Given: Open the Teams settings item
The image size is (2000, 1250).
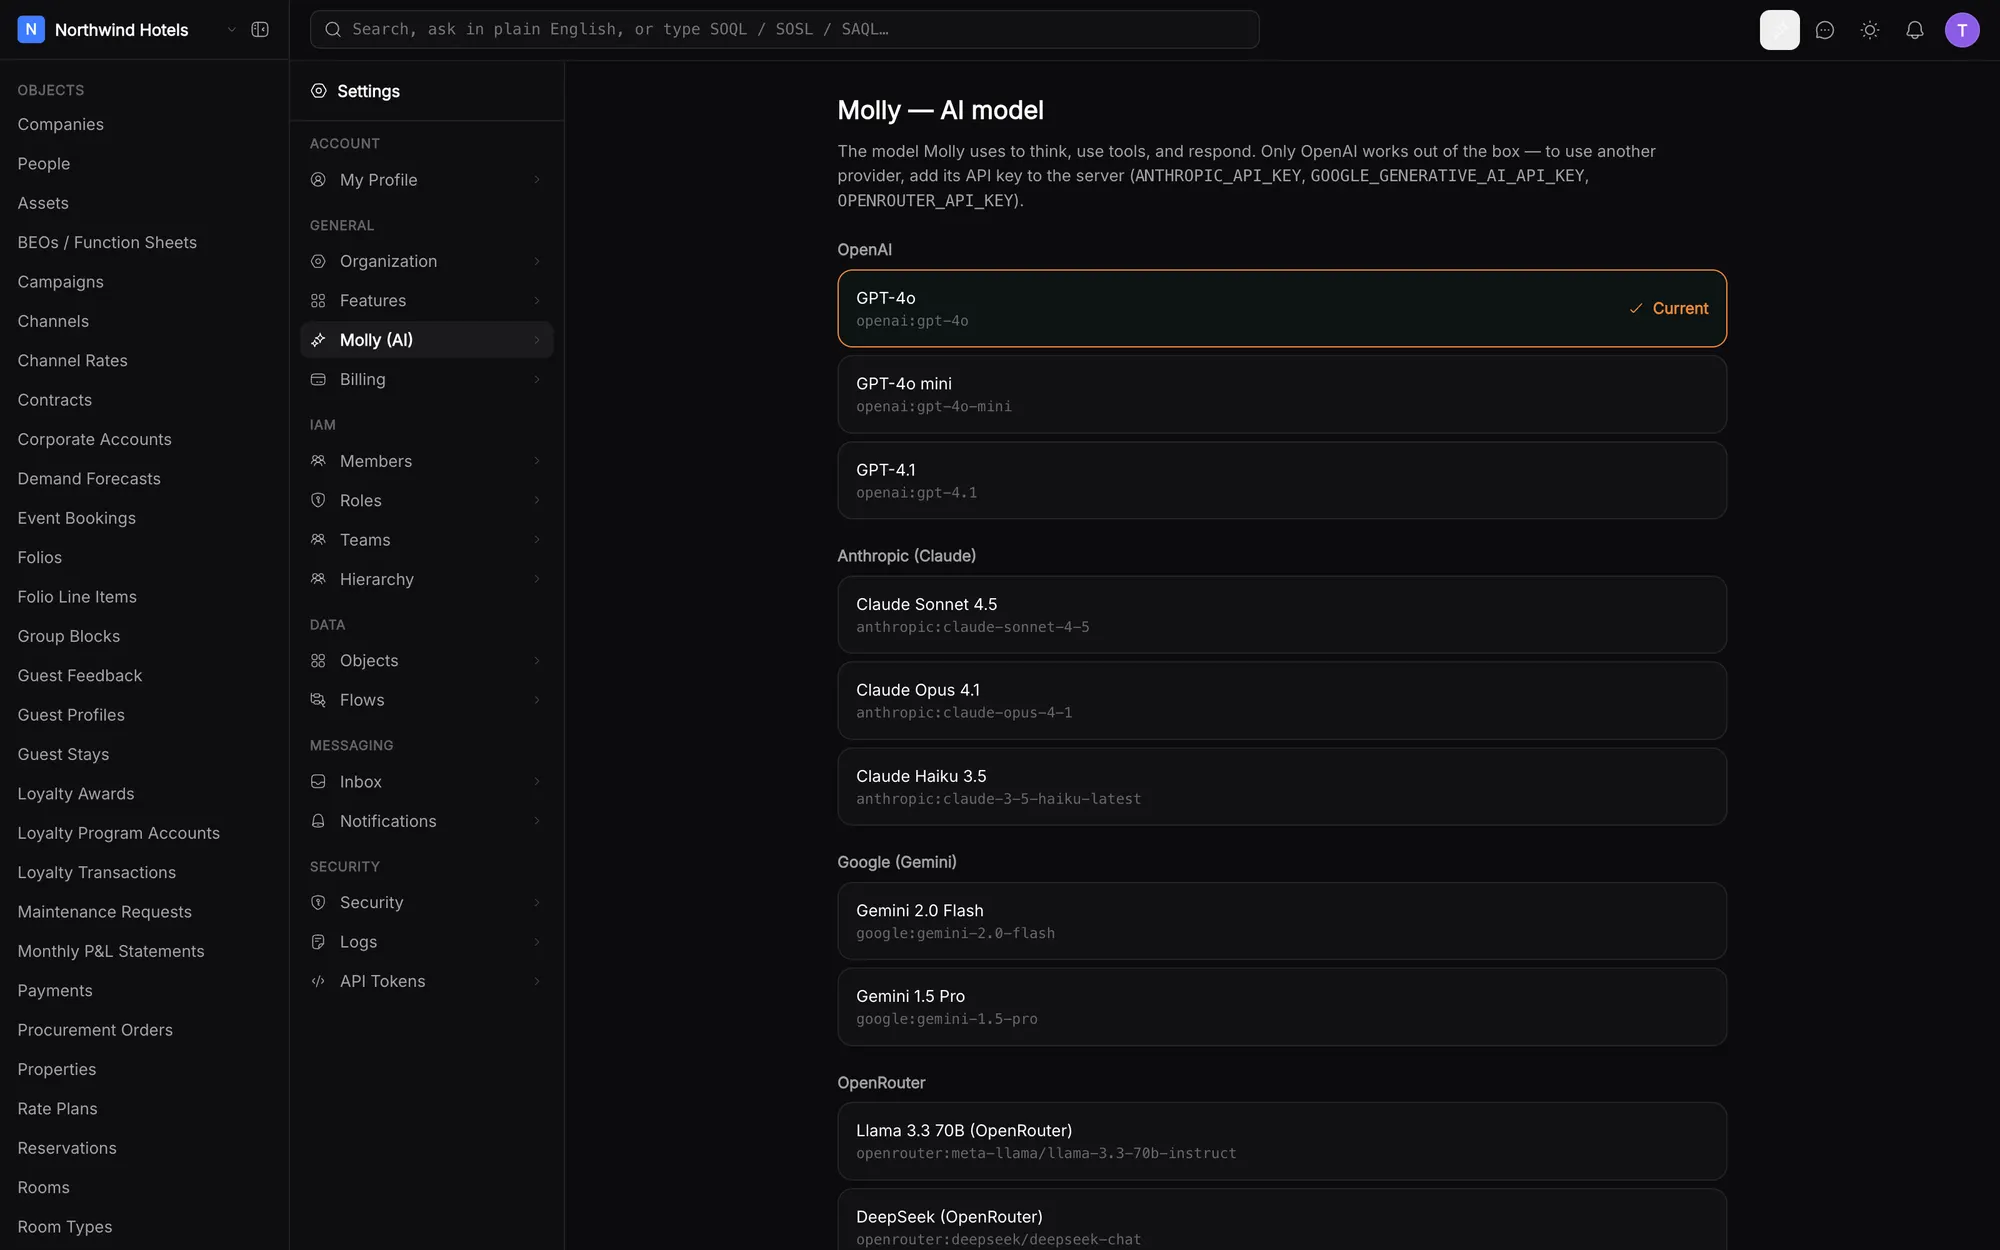Looking at the screenshot, I should [427, 540].
